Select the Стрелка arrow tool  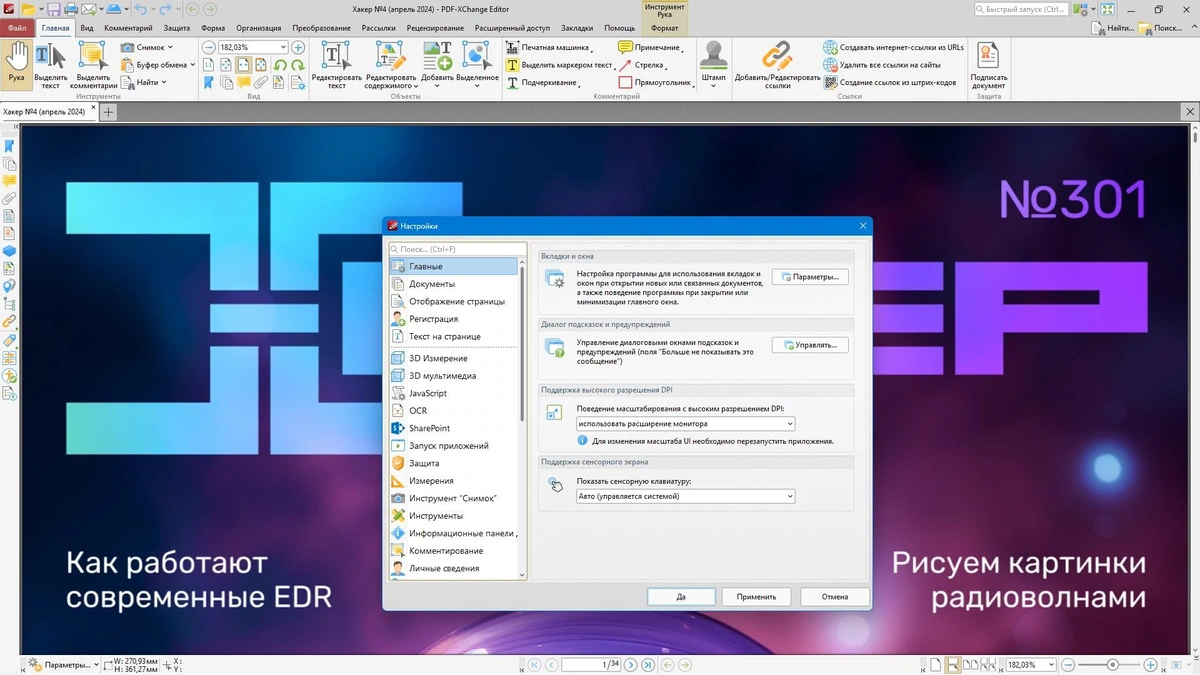click(x=642, y=65)
